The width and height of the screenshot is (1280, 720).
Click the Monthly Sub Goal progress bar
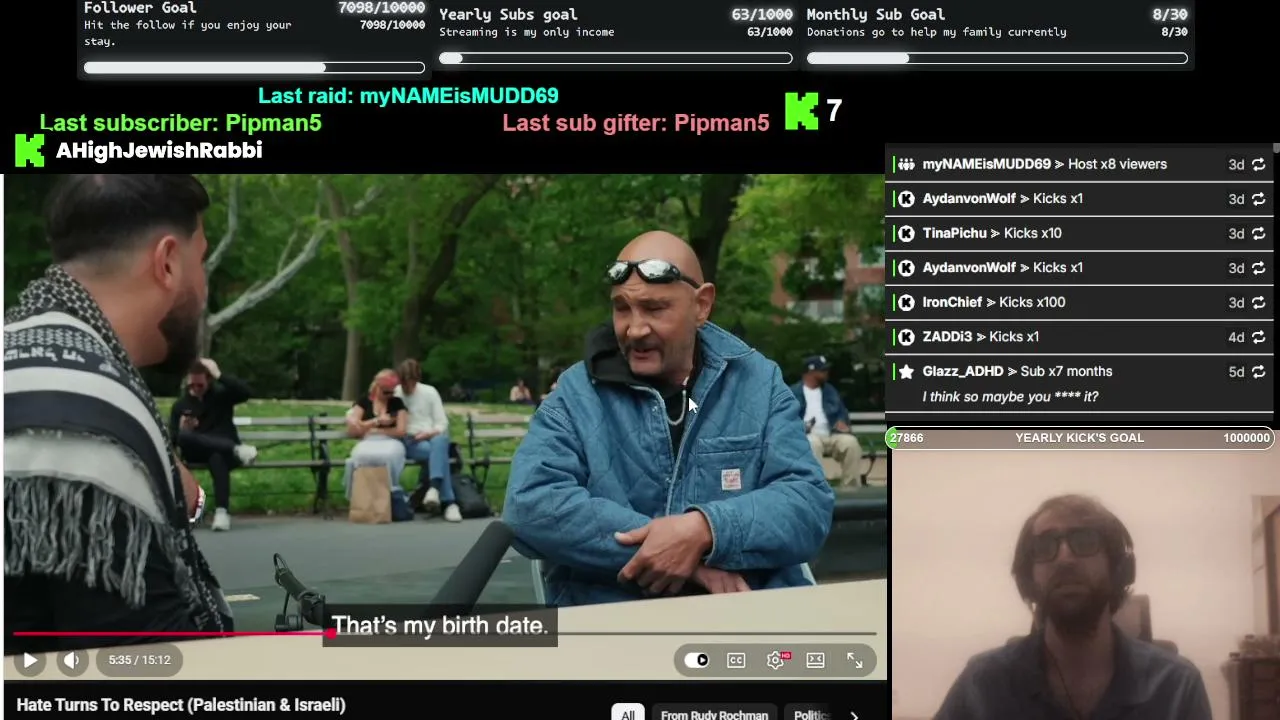[x=997, y=58]
